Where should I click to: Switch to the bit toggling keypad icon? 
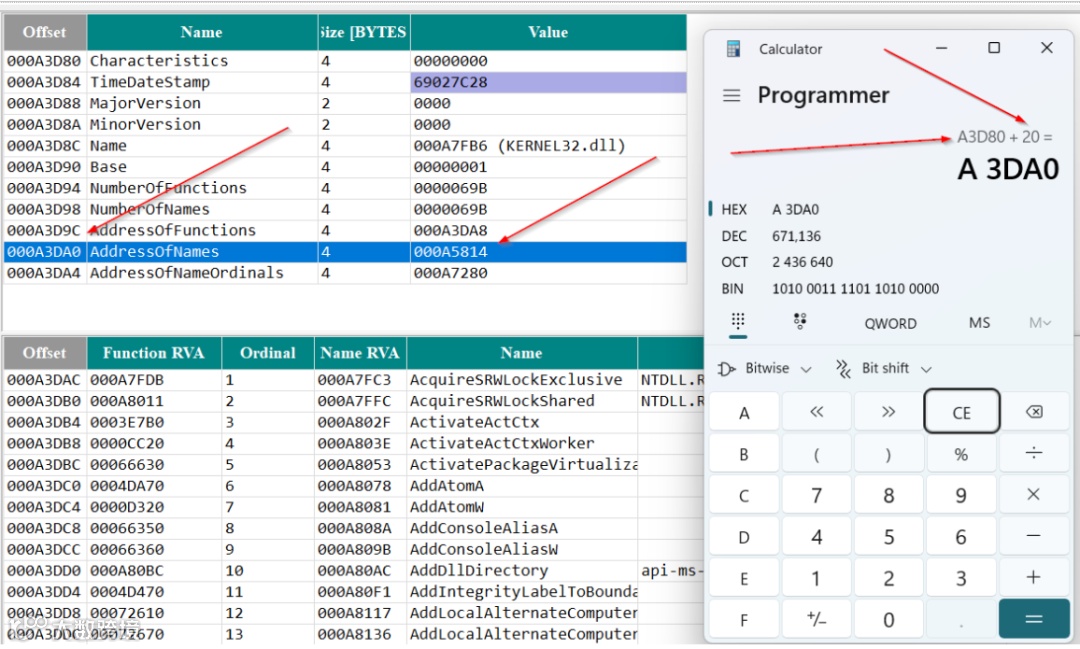pyautogui.click(x=800, y=322)
